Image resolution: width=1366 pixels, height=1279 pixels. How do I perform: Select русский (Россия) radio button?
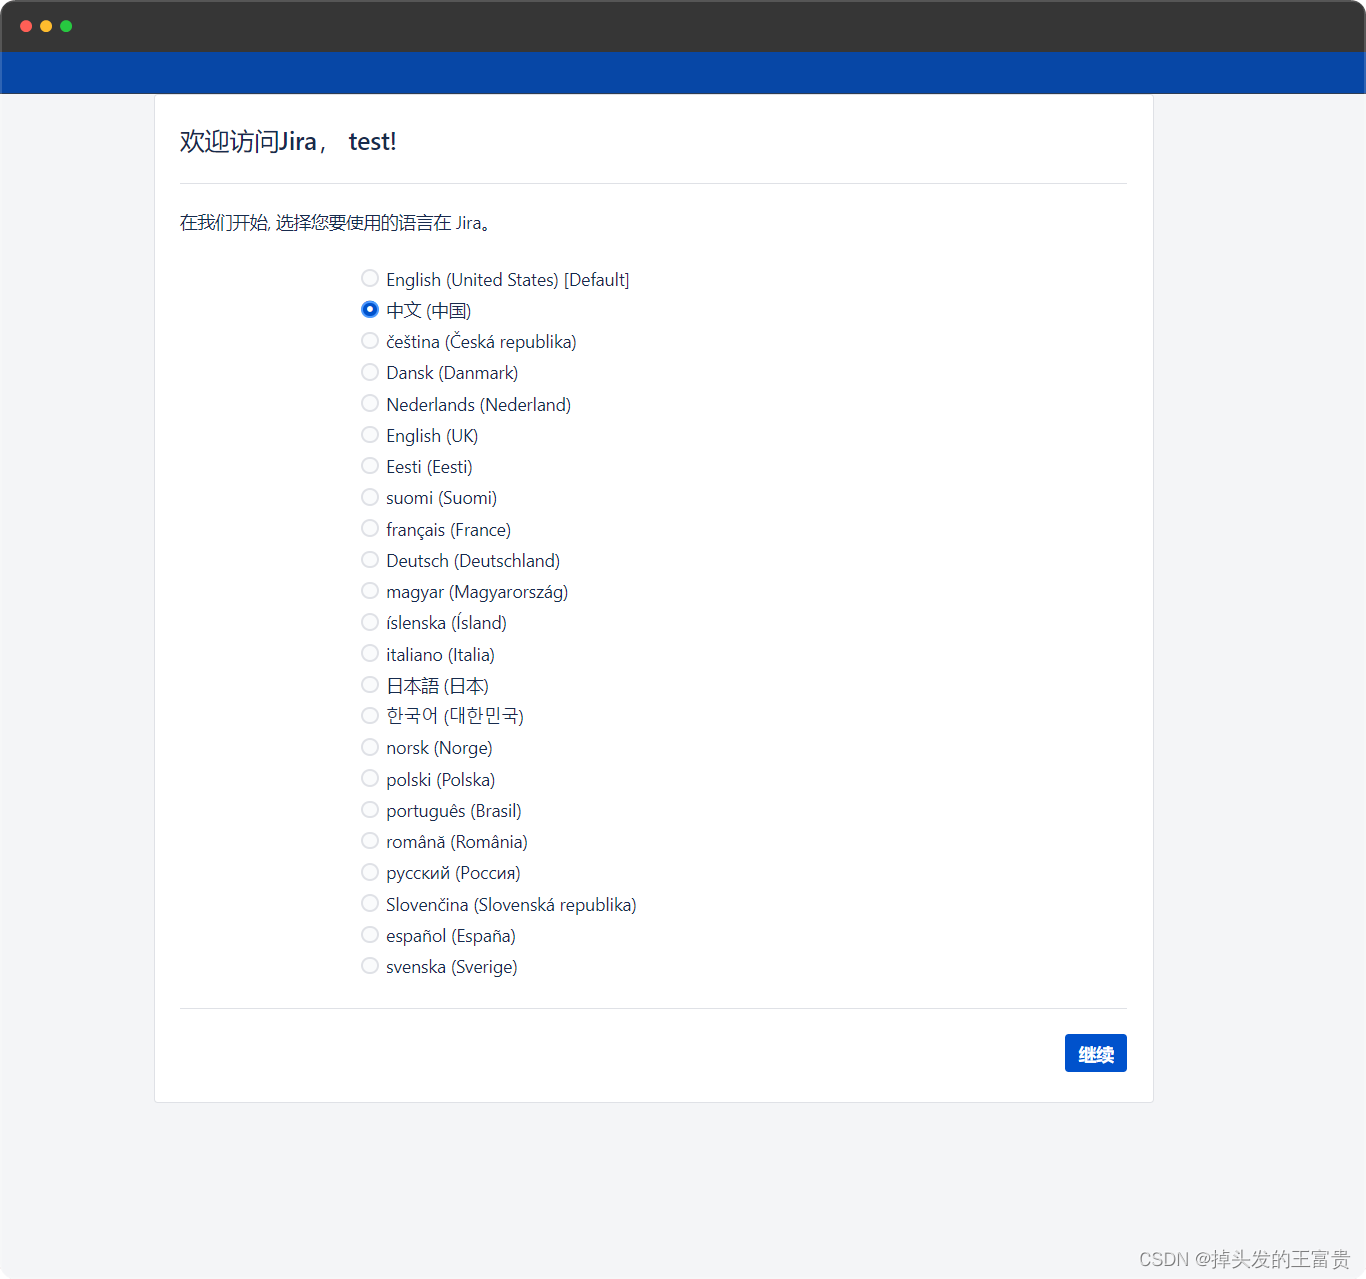(x=370, y=872)
